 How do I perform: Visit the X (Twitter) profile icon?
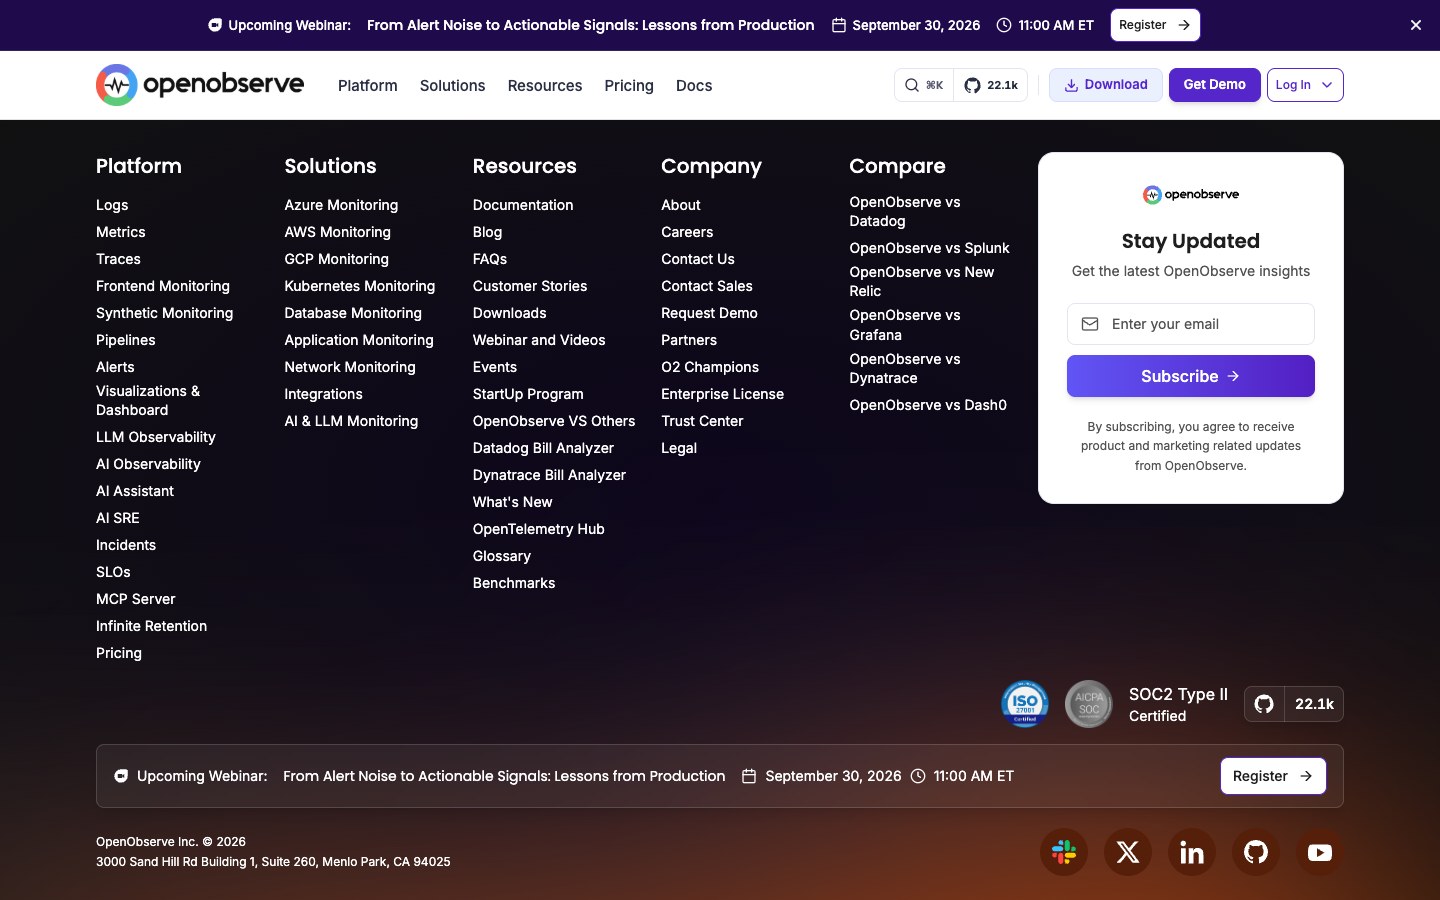pyautogui.click(x=1128, y=852)
